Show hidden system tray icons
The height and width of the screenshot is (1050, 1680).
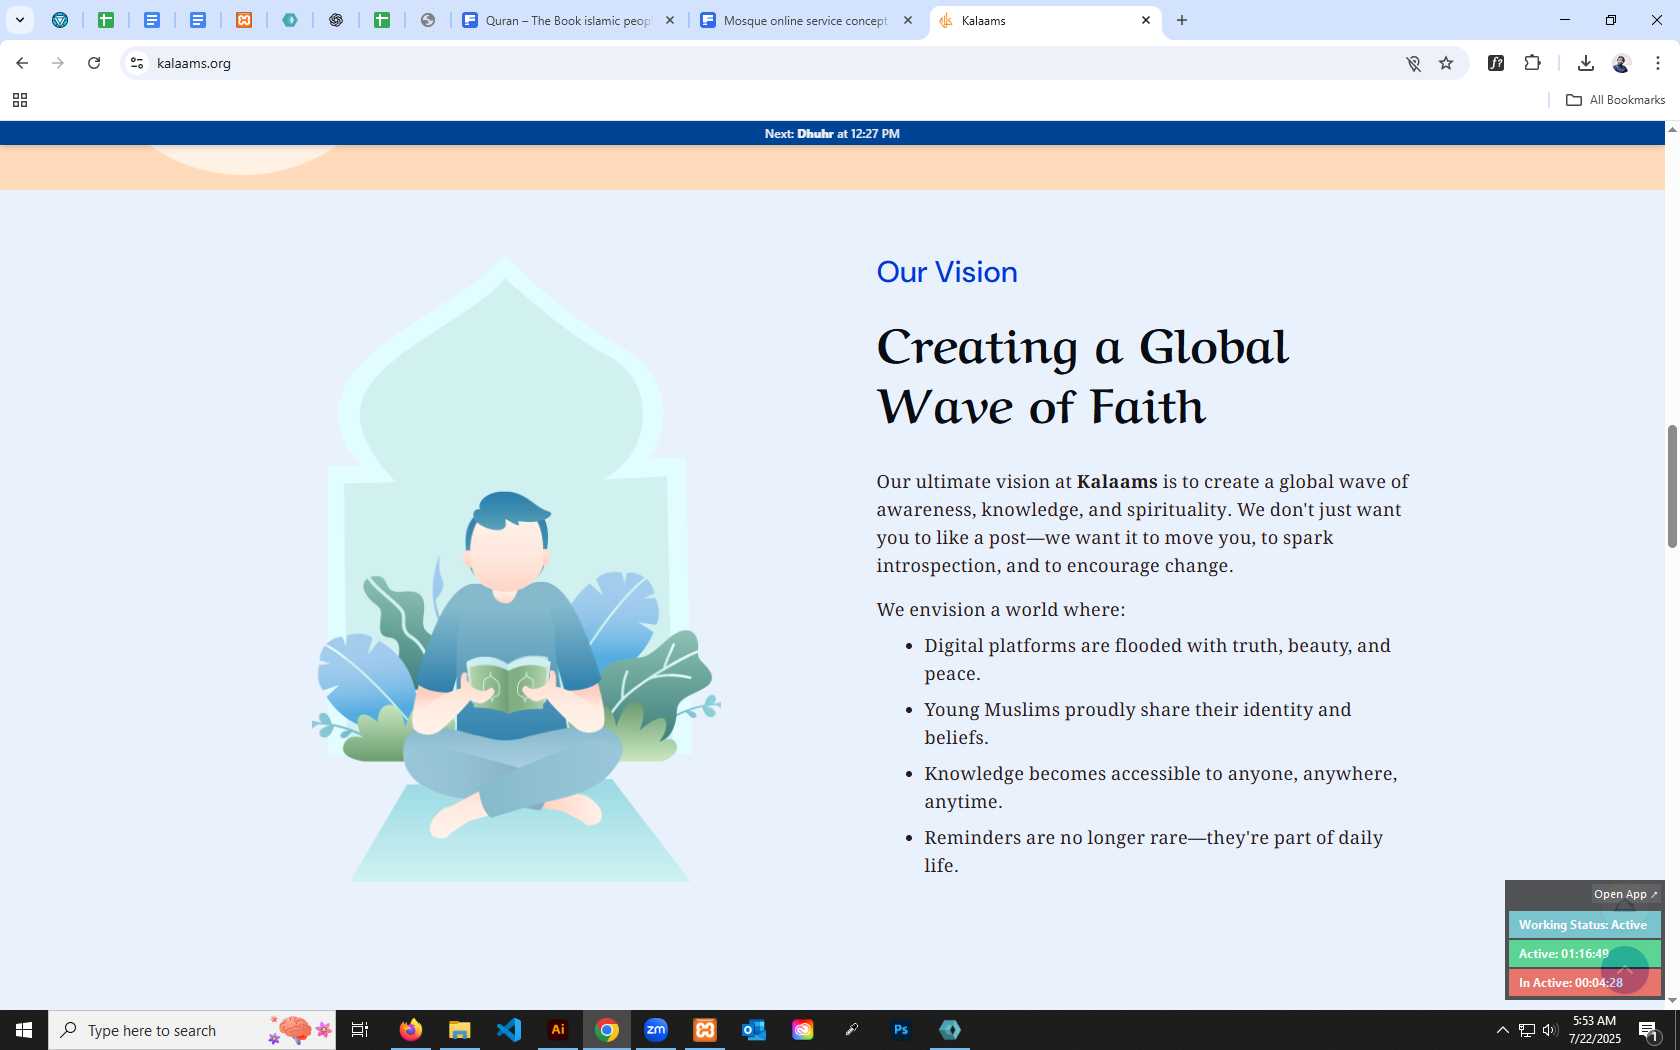tap(1502, 1030)
